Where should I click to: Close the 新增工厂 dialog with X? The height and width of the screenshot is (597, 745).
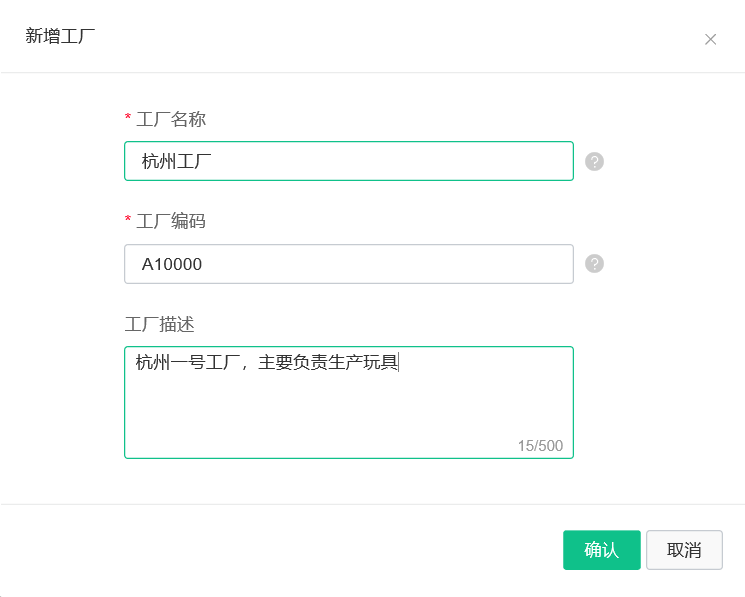710,39
